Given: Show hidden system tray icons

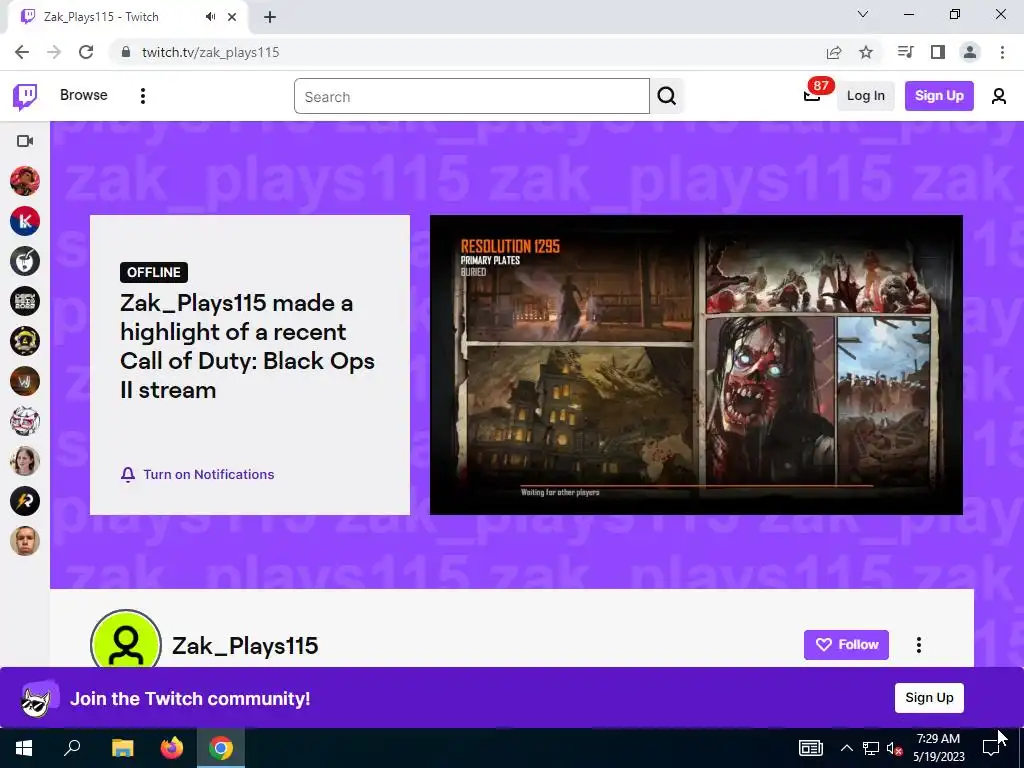Looking at the screenshot, I should 846,748.
